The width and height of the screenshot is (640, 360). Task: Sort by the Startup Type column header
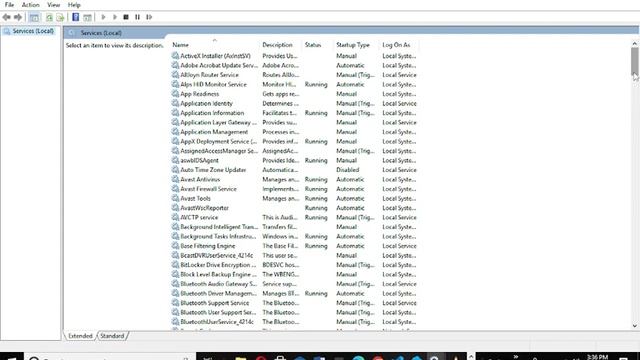point(357,45)
